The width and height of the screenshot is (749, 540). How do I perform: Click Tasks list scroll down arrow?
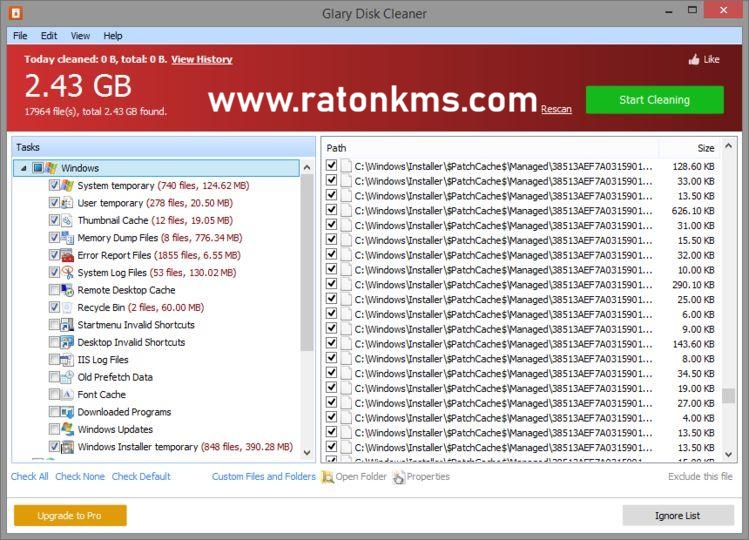[x=307, y=453]
